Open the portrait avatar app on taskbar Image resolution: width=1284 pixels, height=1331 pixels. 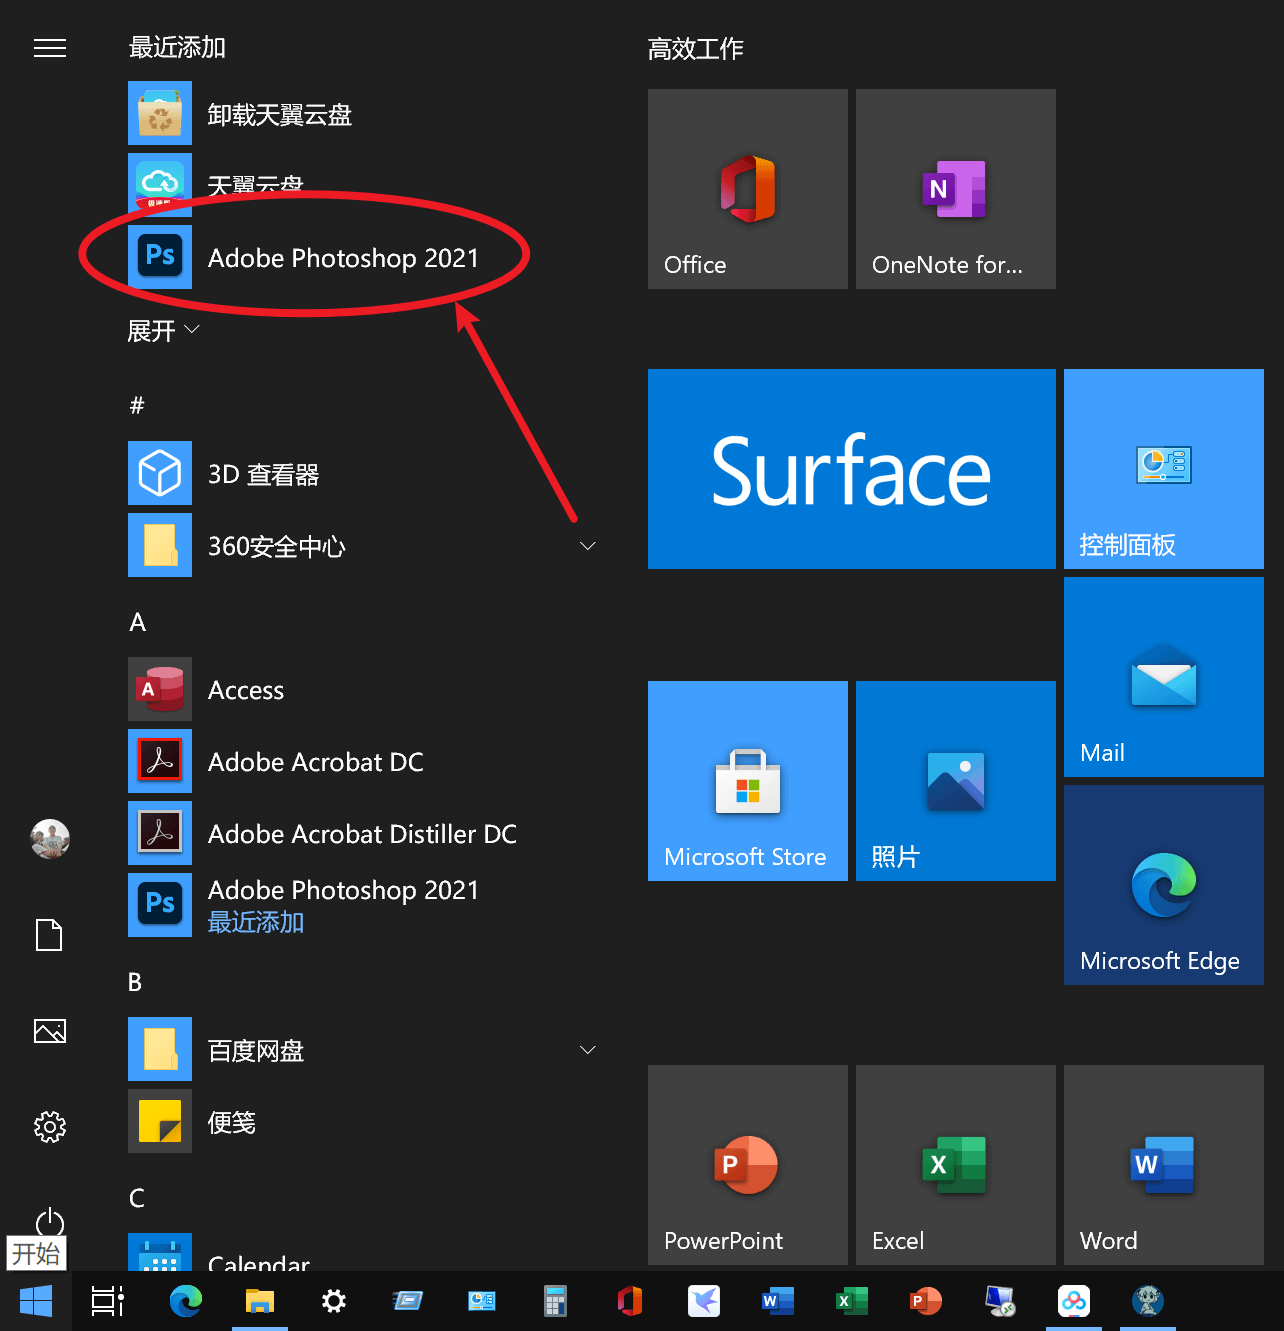(x=1148, y=1301)
